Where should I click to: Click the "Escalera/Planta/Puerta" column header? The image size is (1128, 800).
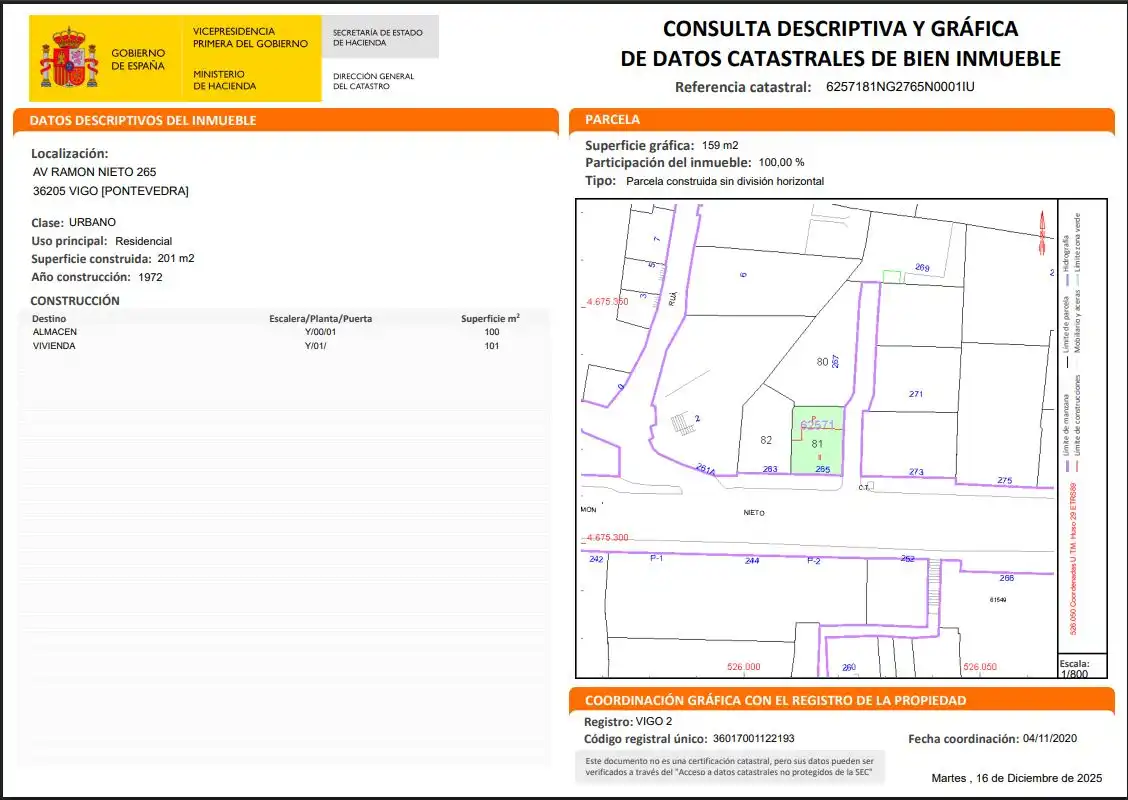(321, 319)
